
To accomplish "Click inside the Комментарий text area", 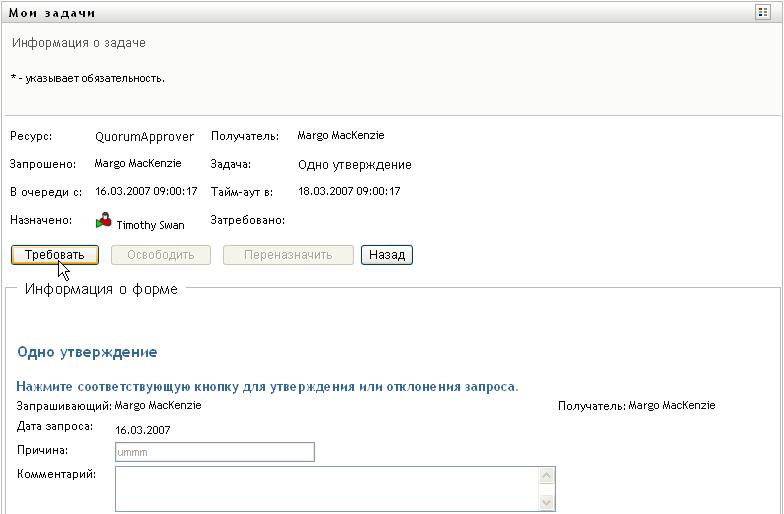I will pos(327,489).
